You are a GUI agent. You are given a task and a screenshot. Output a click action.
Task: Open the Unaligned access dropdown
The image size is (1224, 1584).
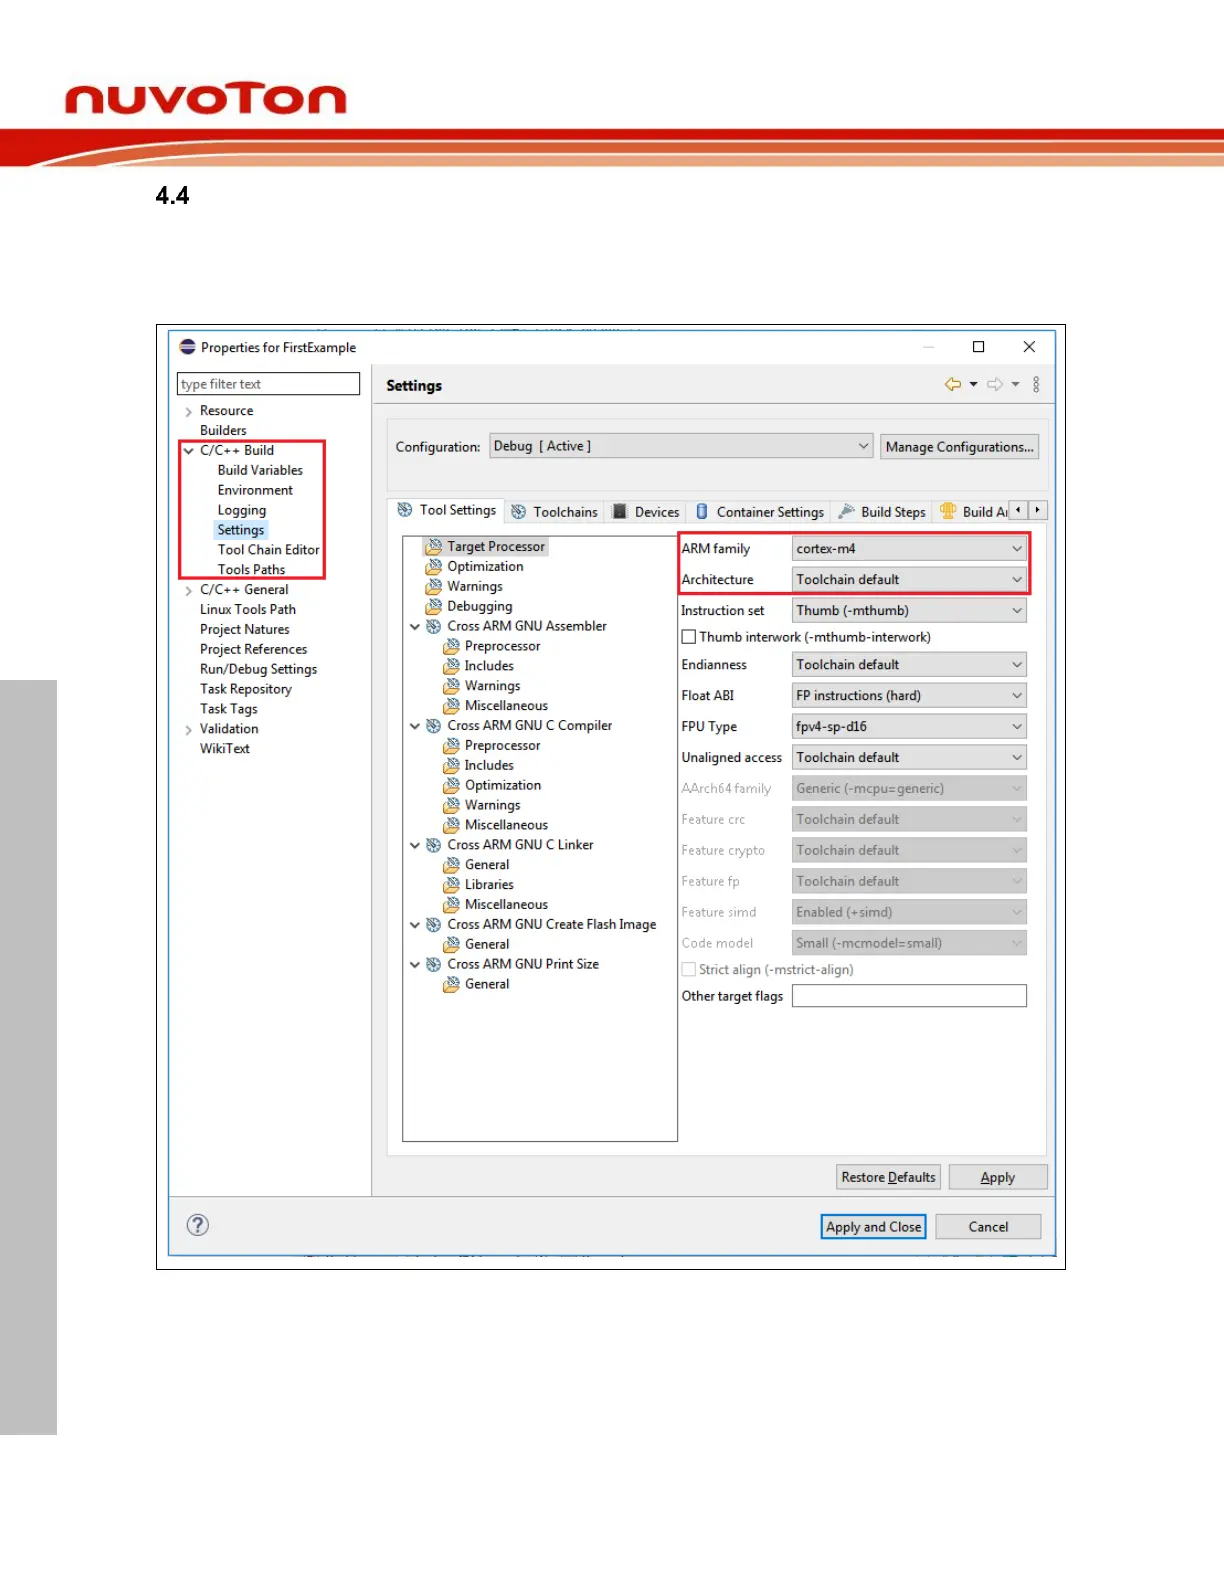[909, 758]
